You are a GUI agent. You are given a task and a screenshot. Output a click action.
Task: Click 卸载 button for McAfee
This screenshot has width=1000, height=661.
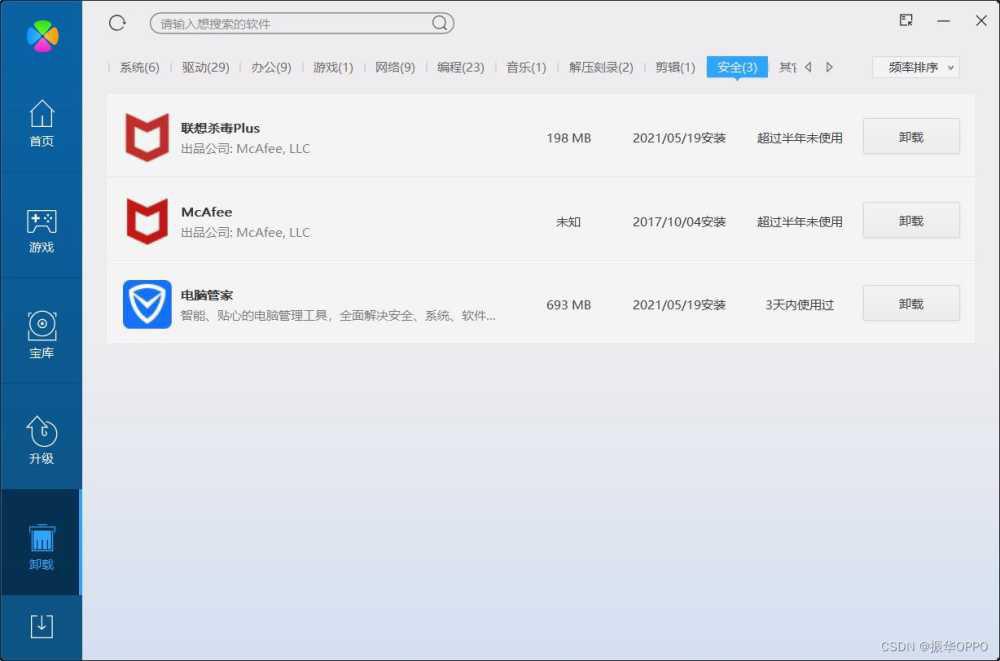click(x=911, y=221)
